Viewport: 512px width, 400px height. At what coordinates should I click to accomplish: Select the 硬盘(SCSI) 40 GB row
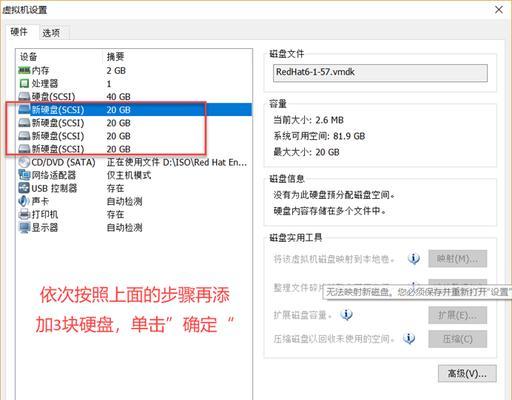point(134,97)
